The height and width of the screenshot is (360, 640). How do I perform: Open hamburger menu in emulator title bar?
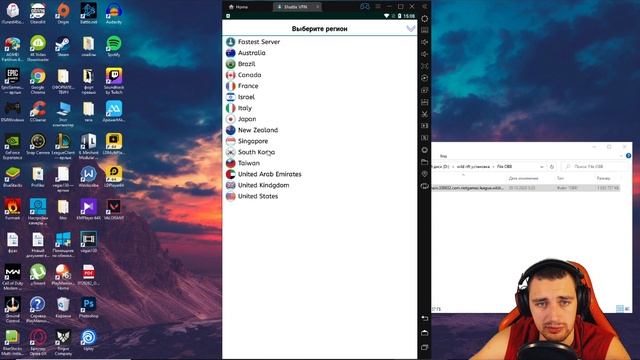click(x=378, y=7)
